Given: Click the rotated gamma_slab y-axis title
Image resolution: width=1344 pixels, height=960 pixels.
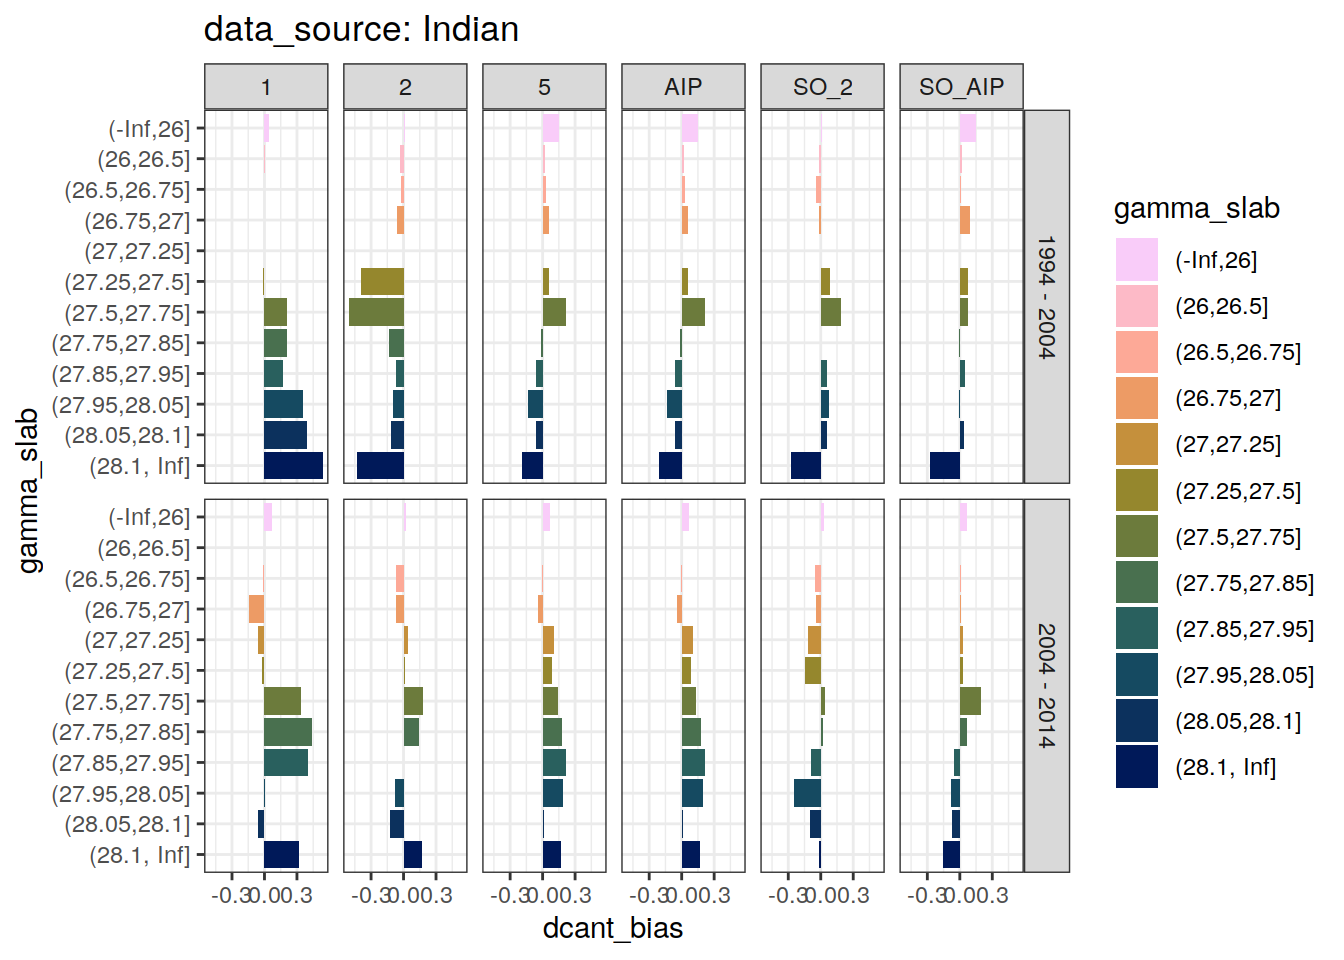Looking at the screenshot, I should tap(29, 490).
